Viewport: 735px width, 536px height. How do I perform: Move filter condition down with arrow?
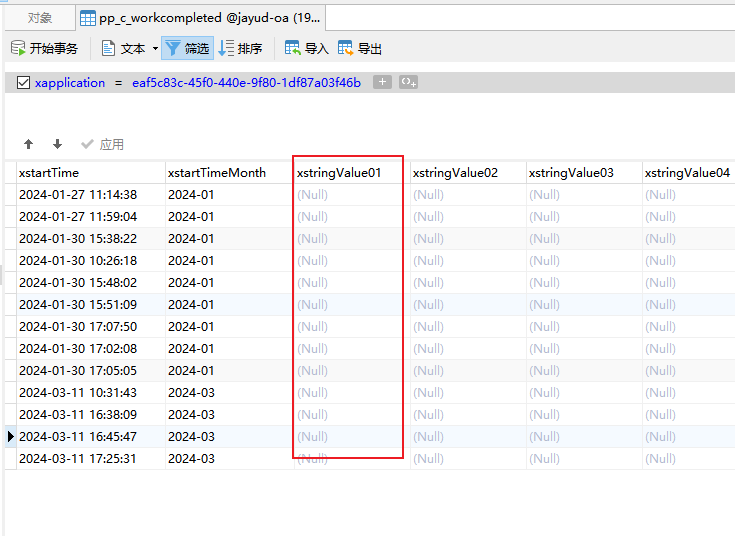click(x=57, y=145)
